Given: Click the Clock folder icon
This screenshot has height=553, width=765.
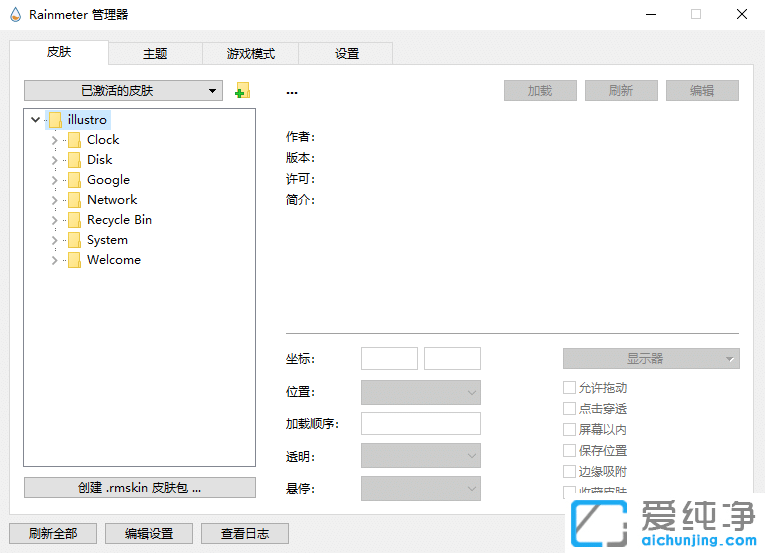Looking at the screenshot, I should (74, 140).
